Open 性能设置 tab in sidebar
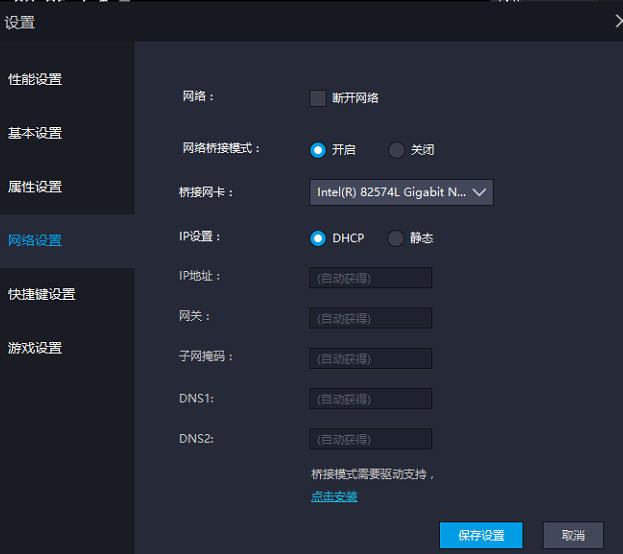Viewport: 623px width, 554px height. (36, 79)
